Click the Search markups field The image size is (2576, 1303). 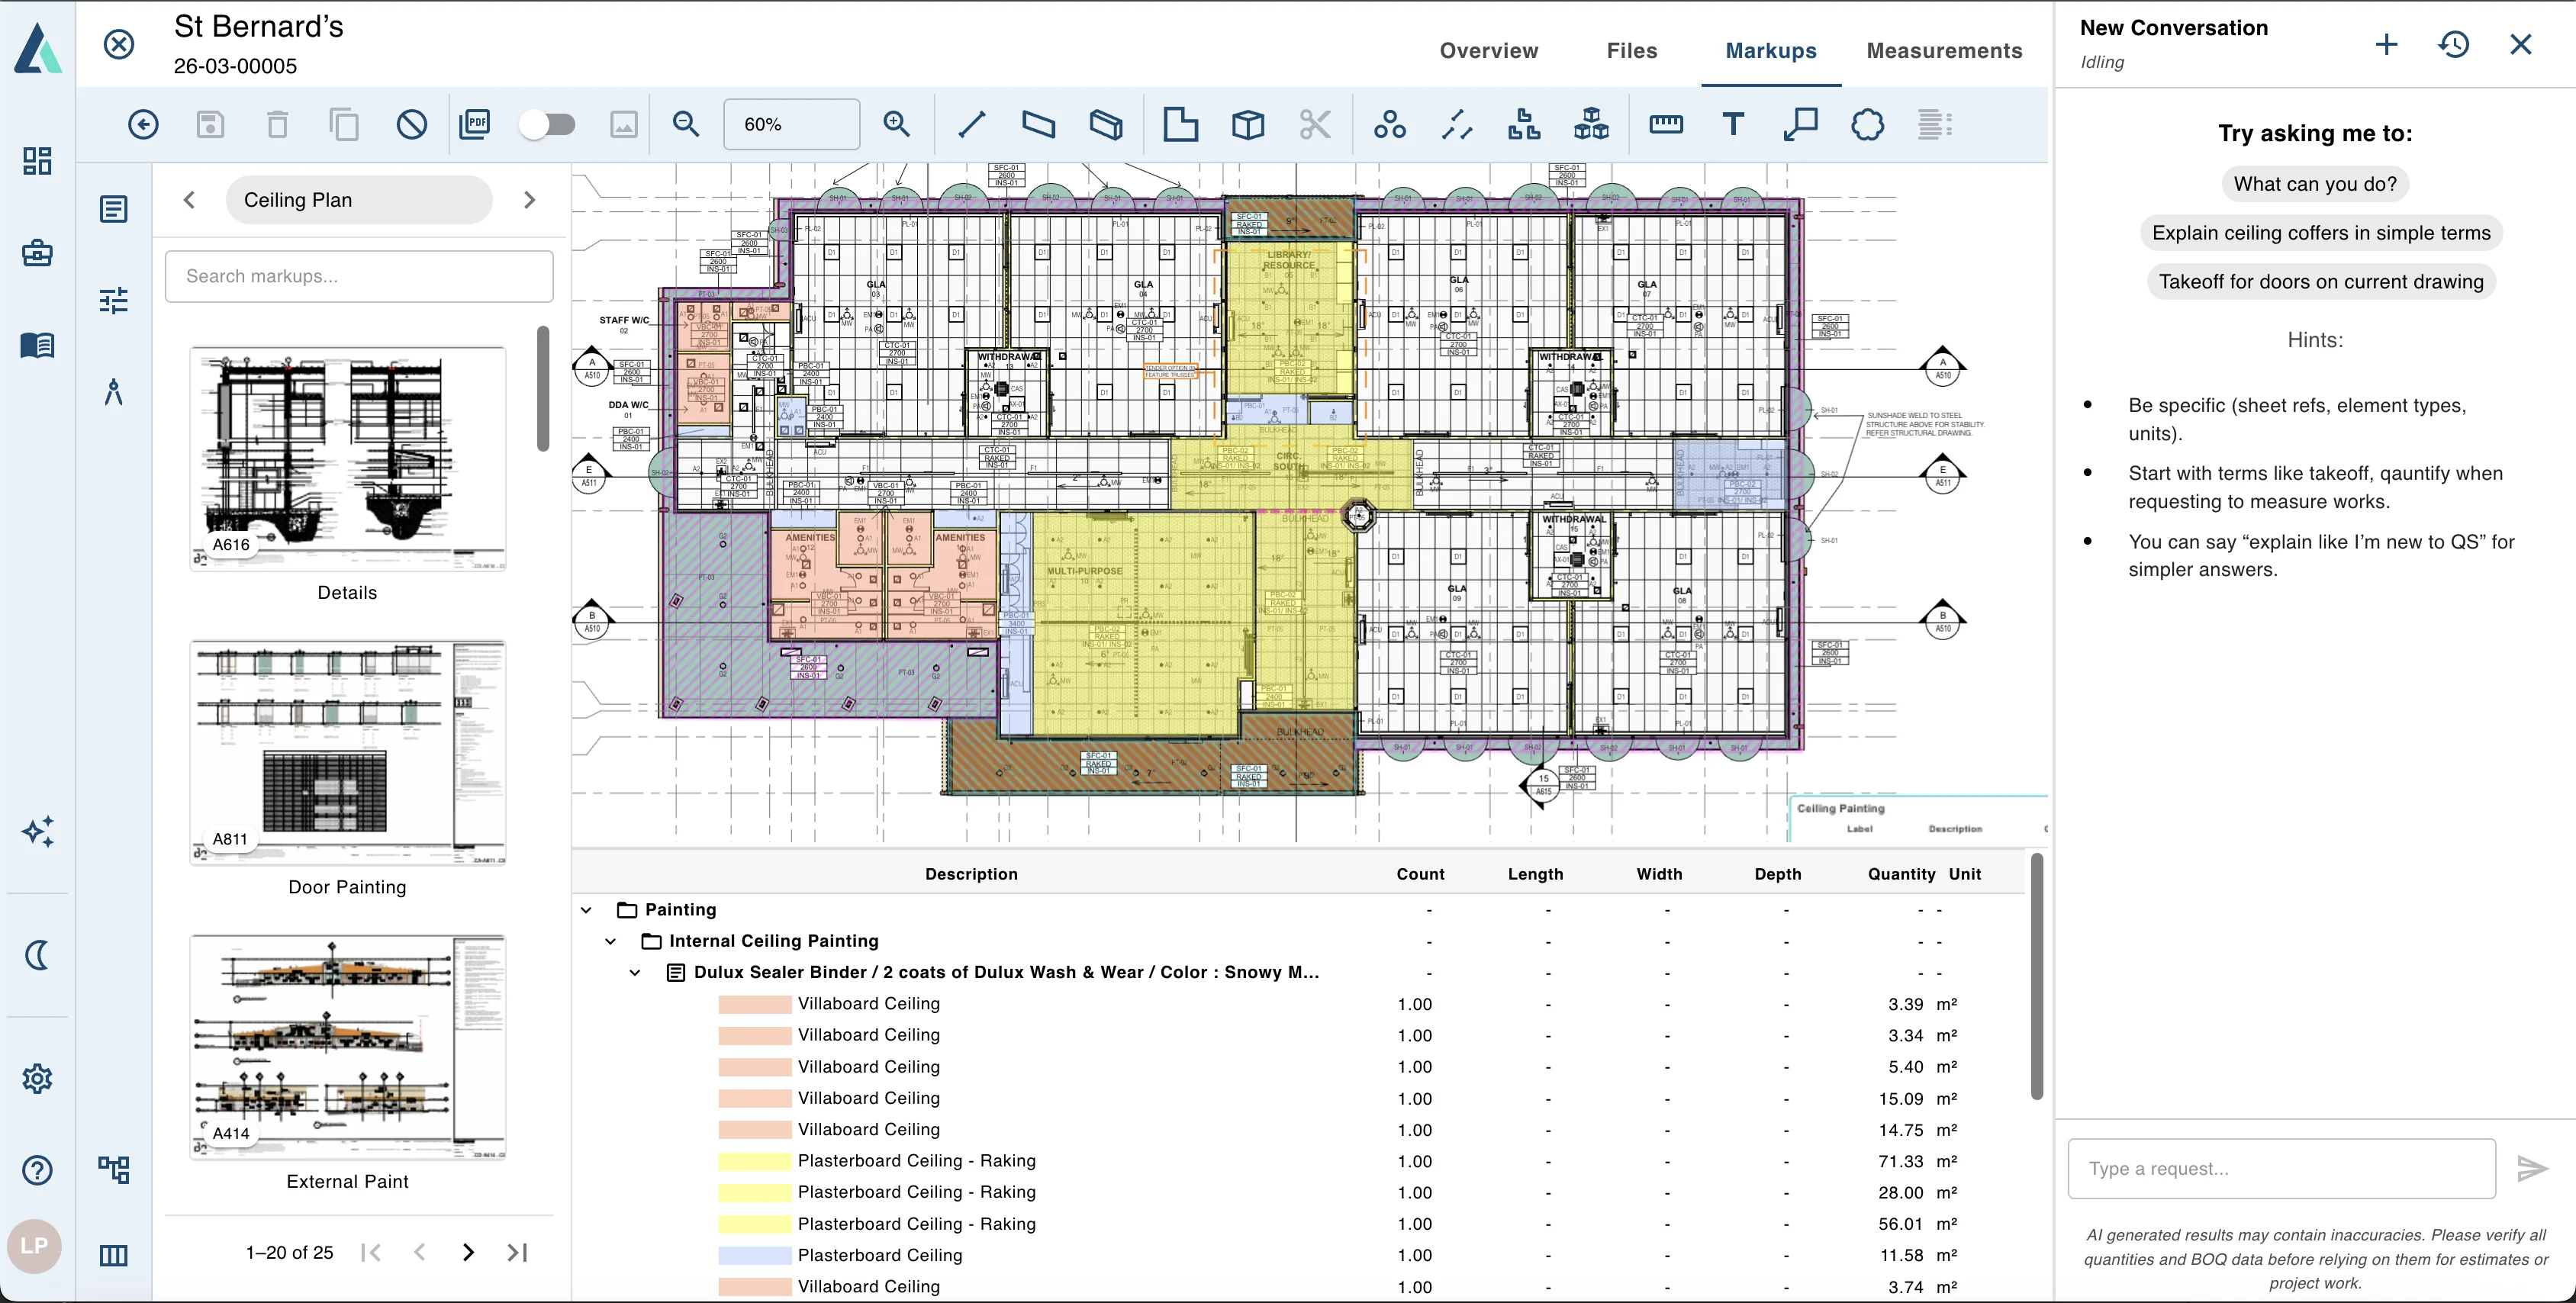point(359,276)
